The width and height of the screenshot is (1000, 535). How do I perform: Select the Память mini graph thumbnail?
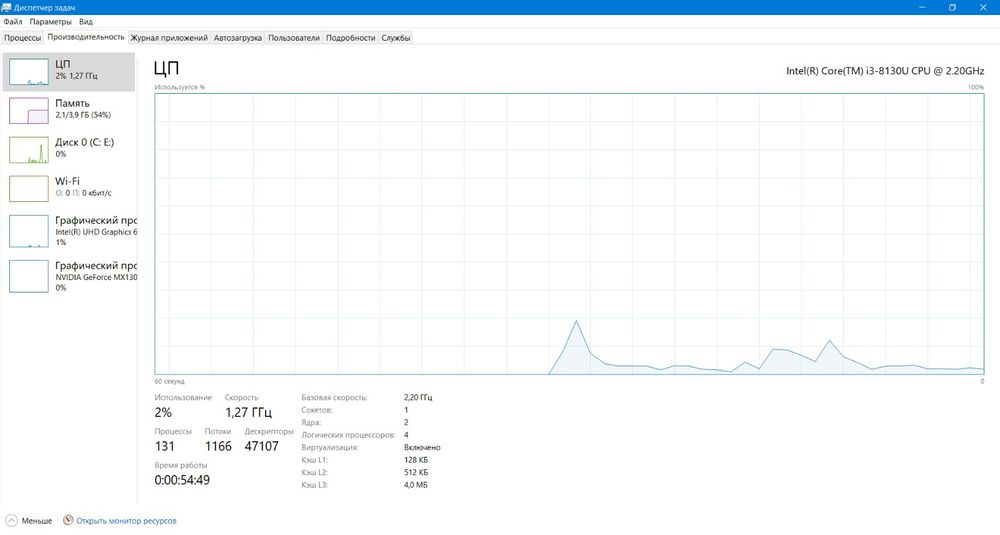pyautogui.click(x=29, y=110)
